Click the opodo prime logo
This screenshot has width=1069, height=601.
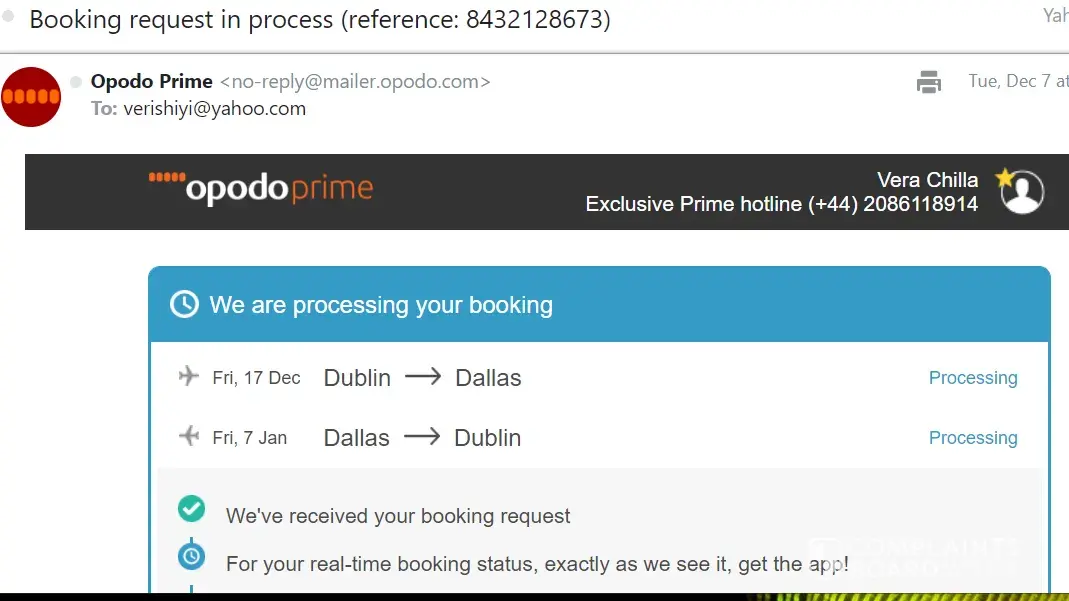[261, 188]
